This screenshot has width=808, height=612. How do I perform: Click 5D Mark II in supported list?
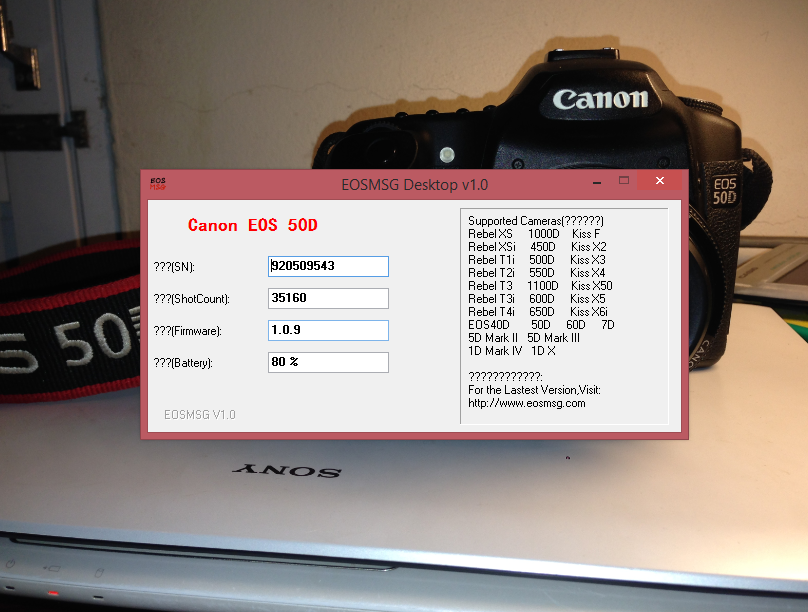(493, 338)
